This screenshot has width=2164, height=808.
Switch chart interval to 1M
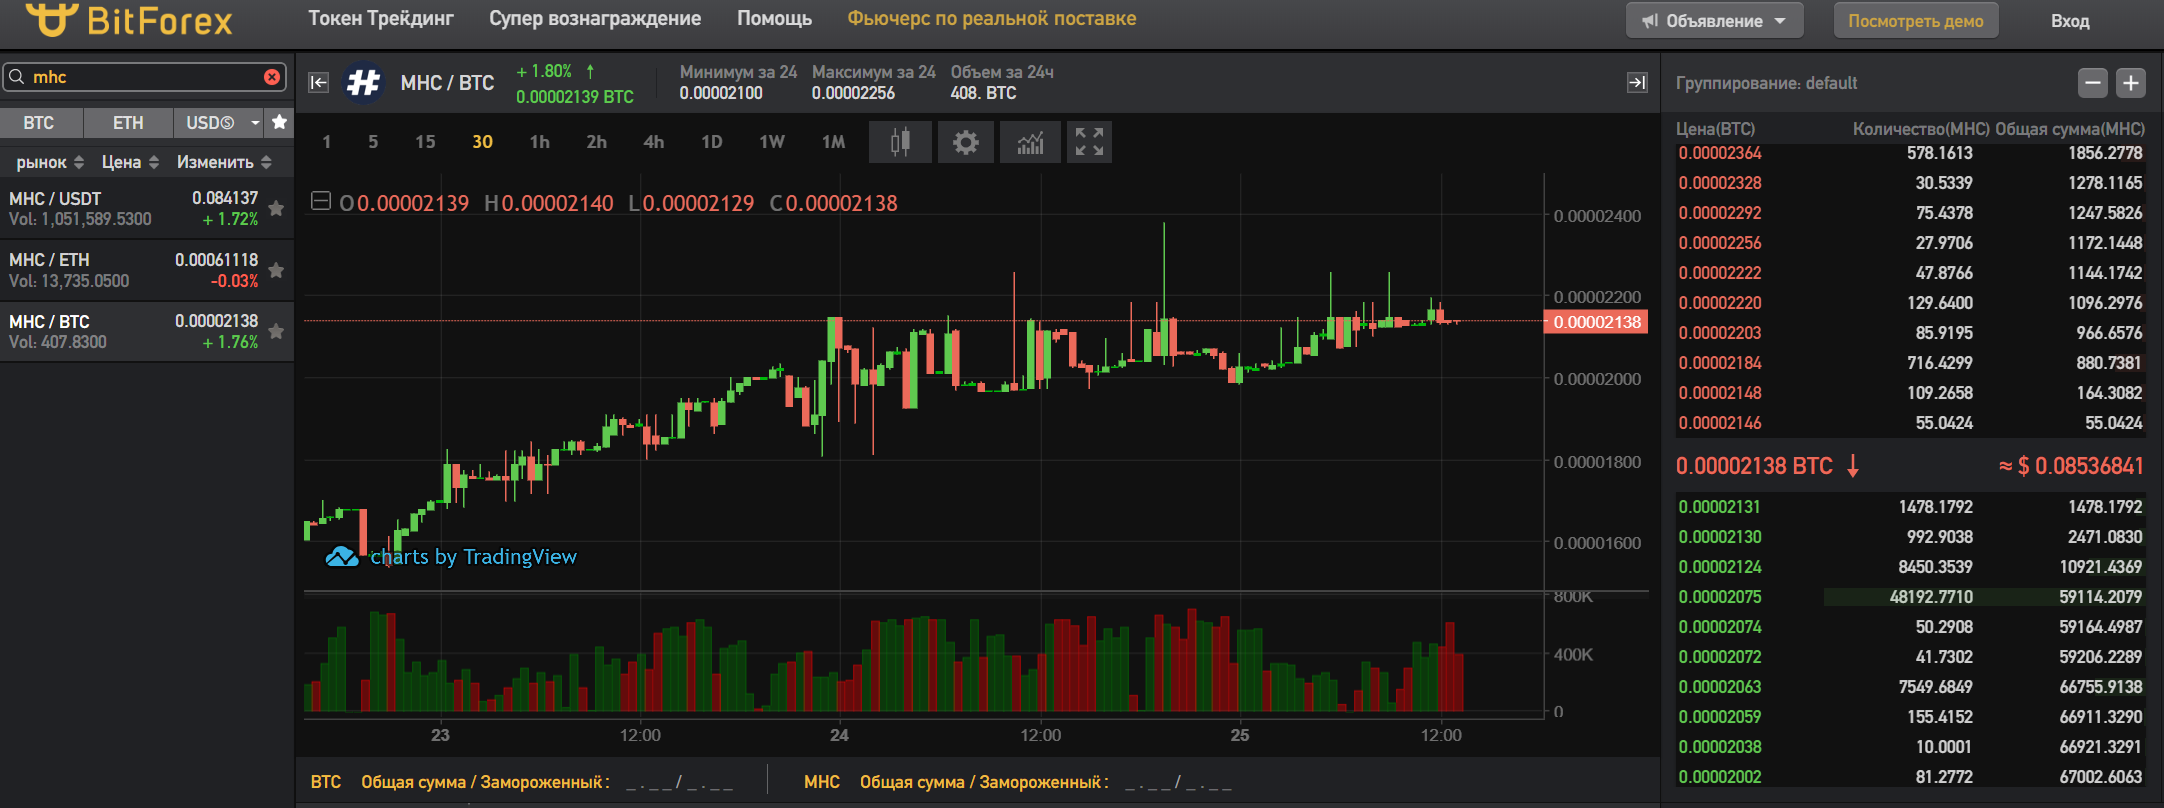coord(833,142)
